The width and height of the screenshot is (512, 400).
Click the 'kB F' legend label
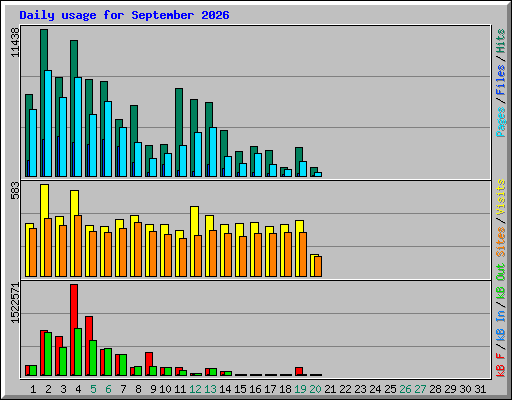click(x=501, y=365)
